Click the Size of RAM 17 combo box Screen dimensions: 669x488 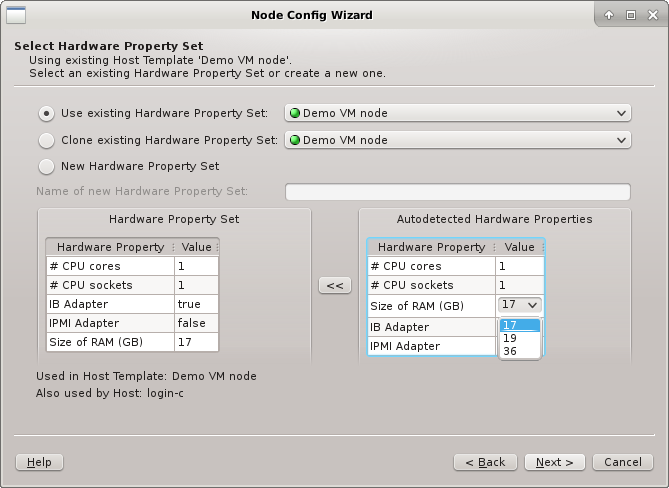(x=519, y=305)
